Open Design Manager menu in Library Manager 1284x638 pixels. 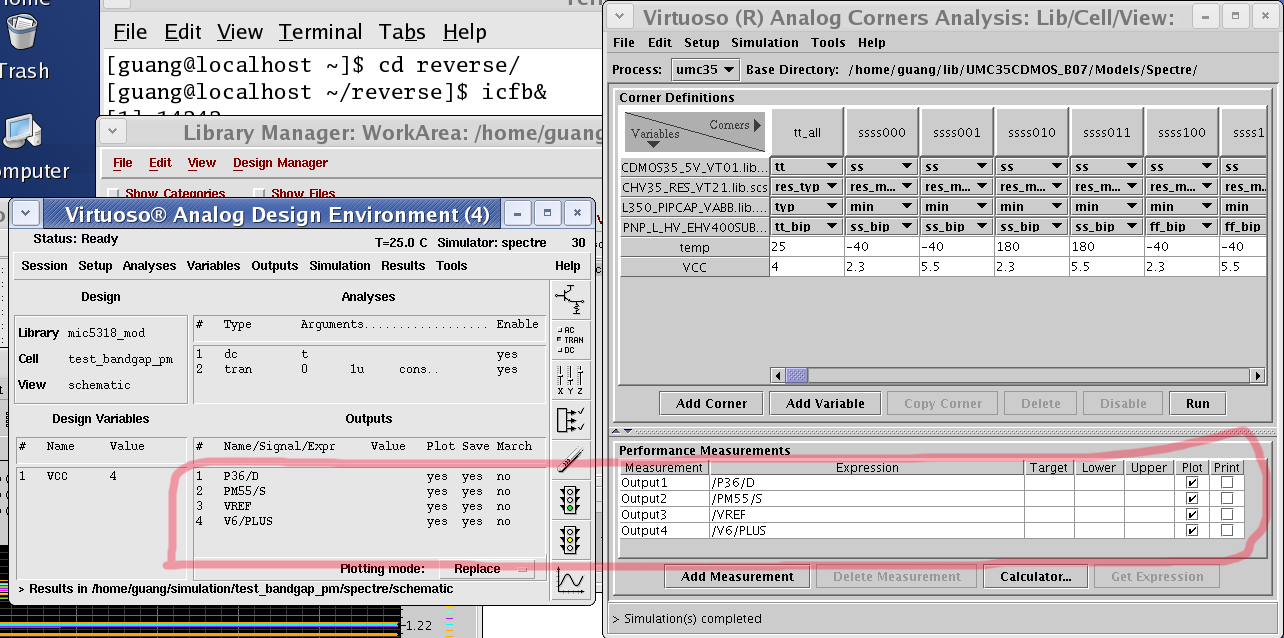[280, 163]
